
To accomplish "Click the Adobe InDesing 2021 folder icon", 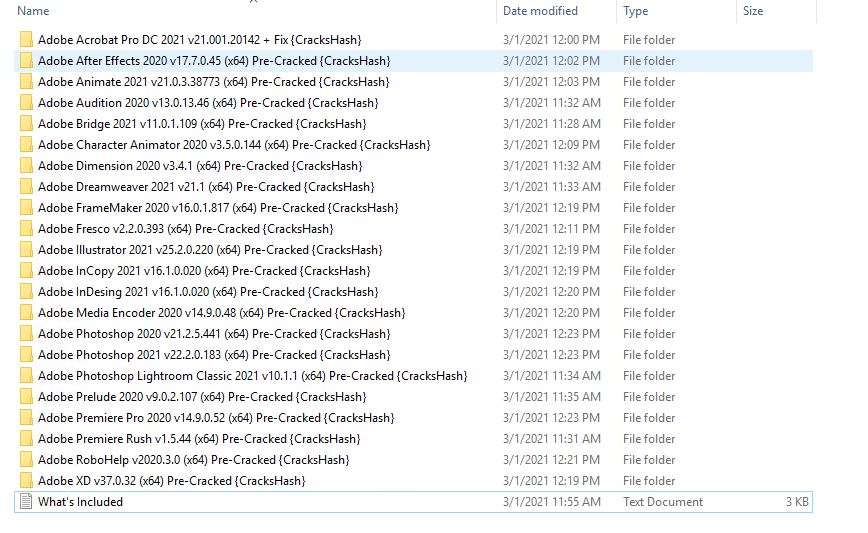I will (x=26, y=292).
